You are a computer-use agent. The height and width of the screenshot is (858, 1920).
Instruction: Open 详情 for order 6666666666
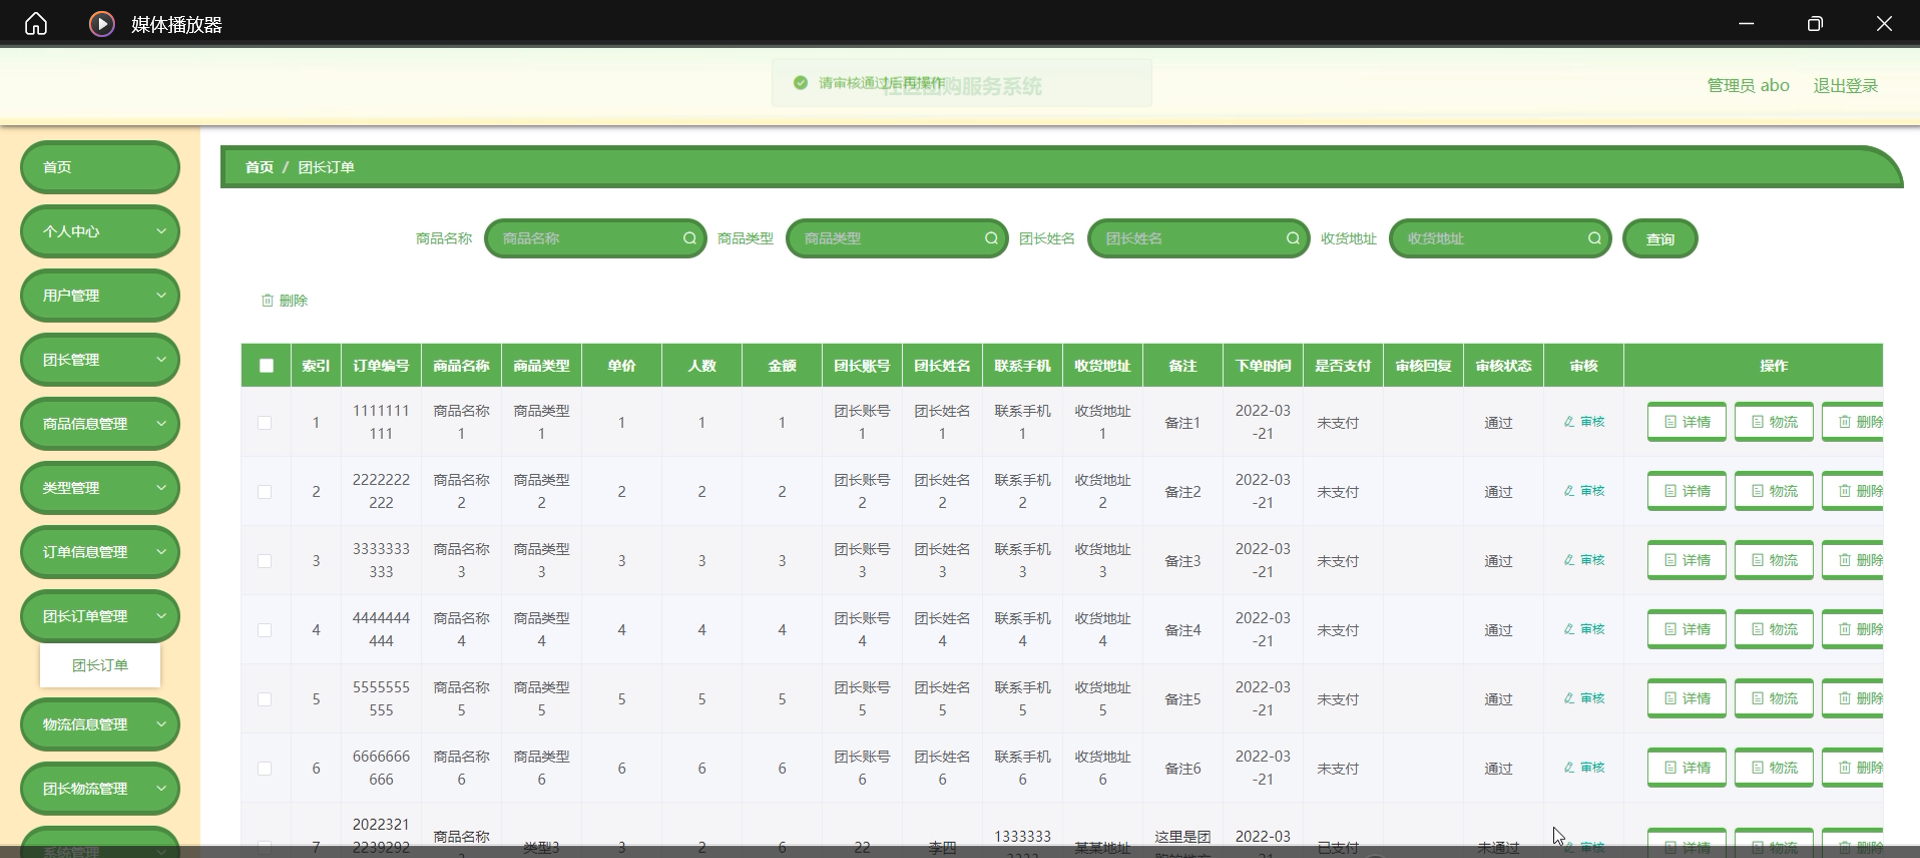click(x=1687, y=767)
